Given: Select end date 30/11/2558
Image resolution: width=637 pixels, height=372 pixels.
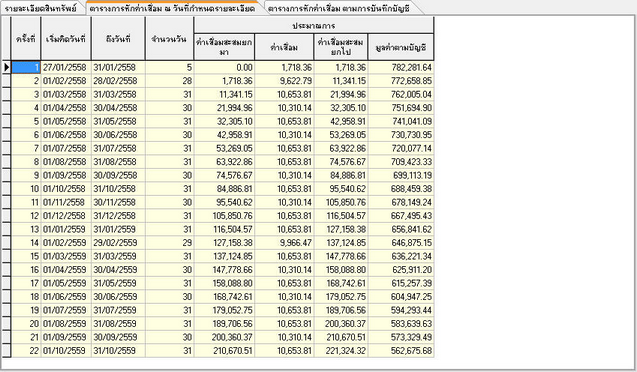Looking at the screenshot, I should 118,202.
